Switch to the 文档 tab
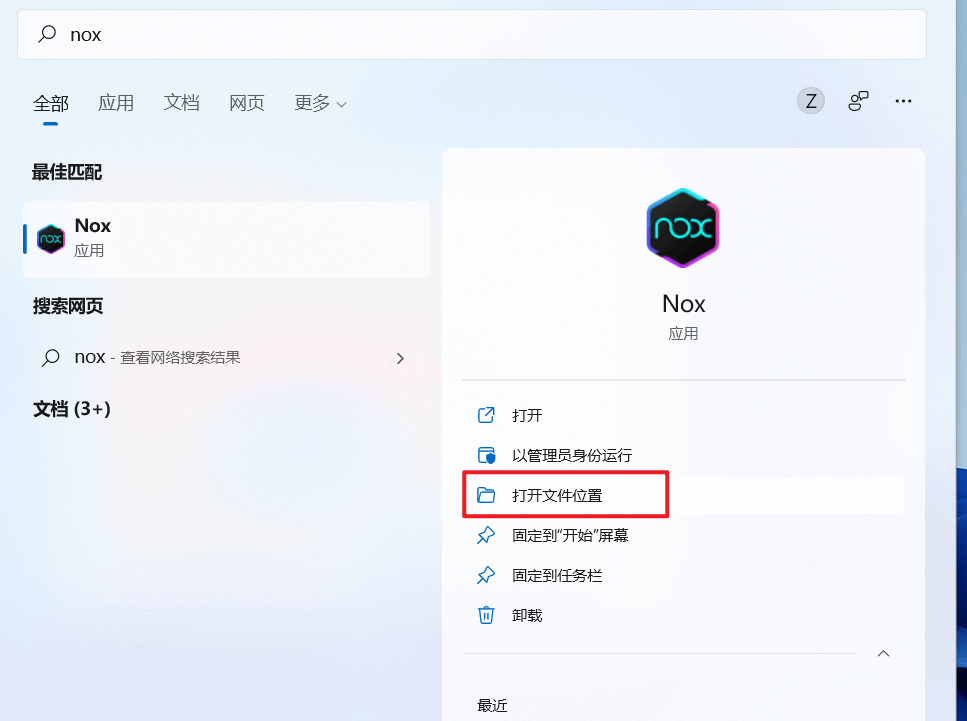The width and height of the screenshot is (967, 721). click(x=181, y=102)
